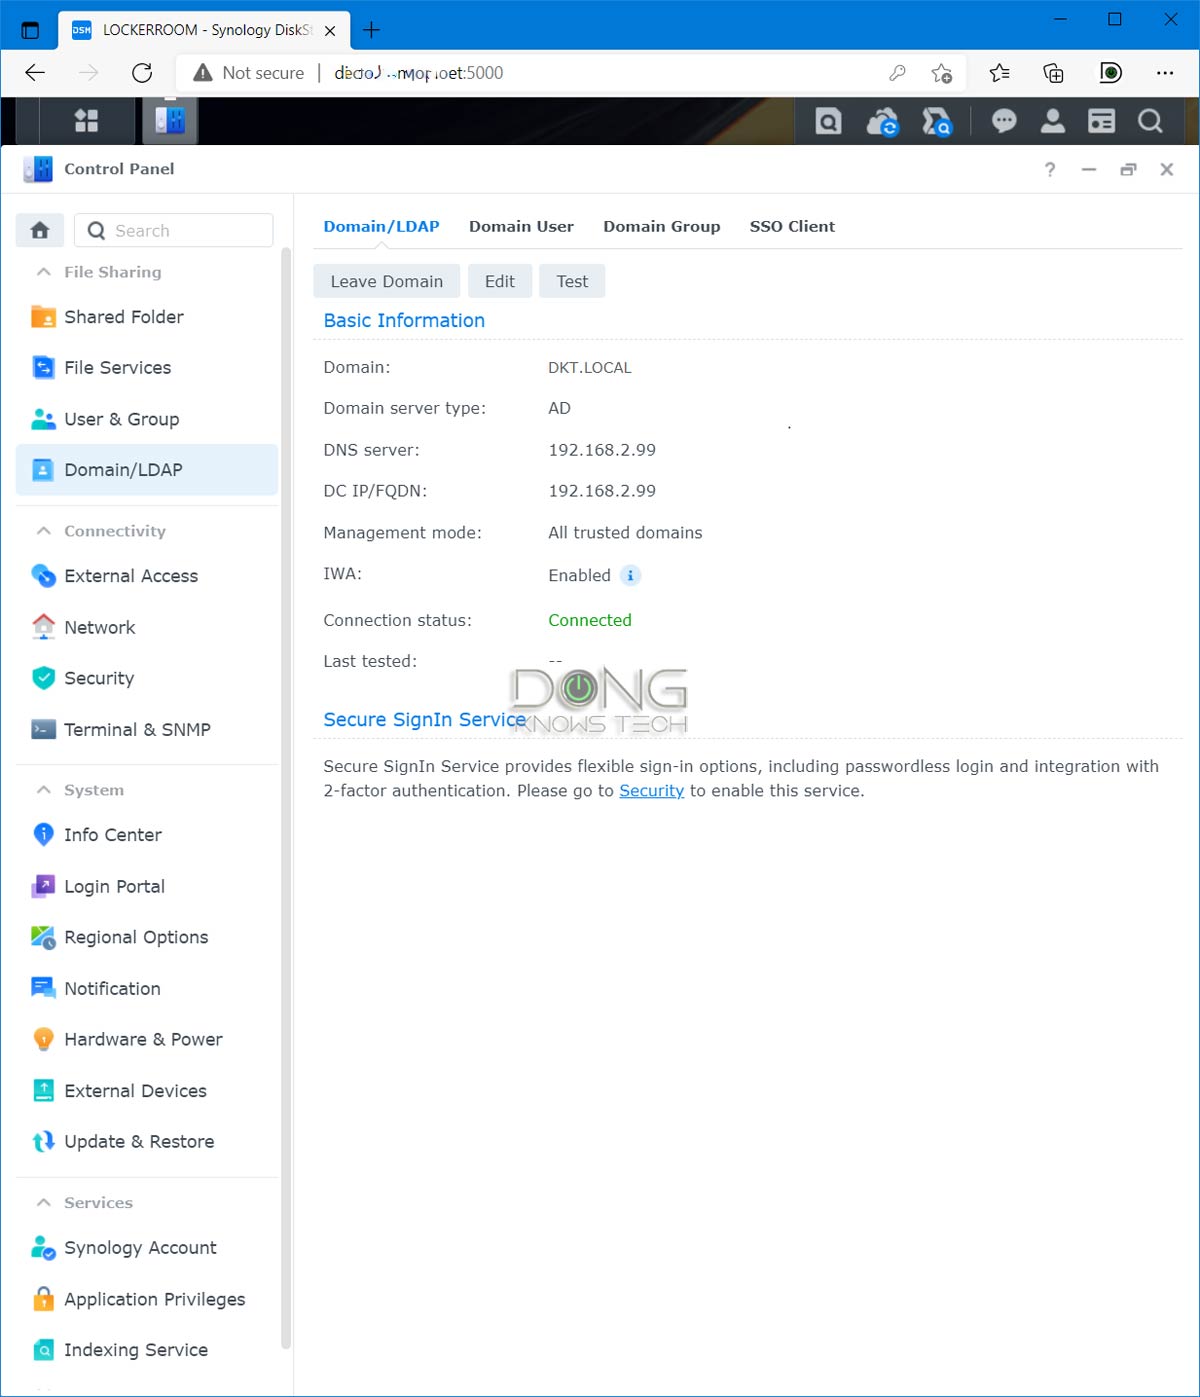Open Notification settings
Image resolution: width=1200 pixels, height=1397 pixels.
coord(147,988)
